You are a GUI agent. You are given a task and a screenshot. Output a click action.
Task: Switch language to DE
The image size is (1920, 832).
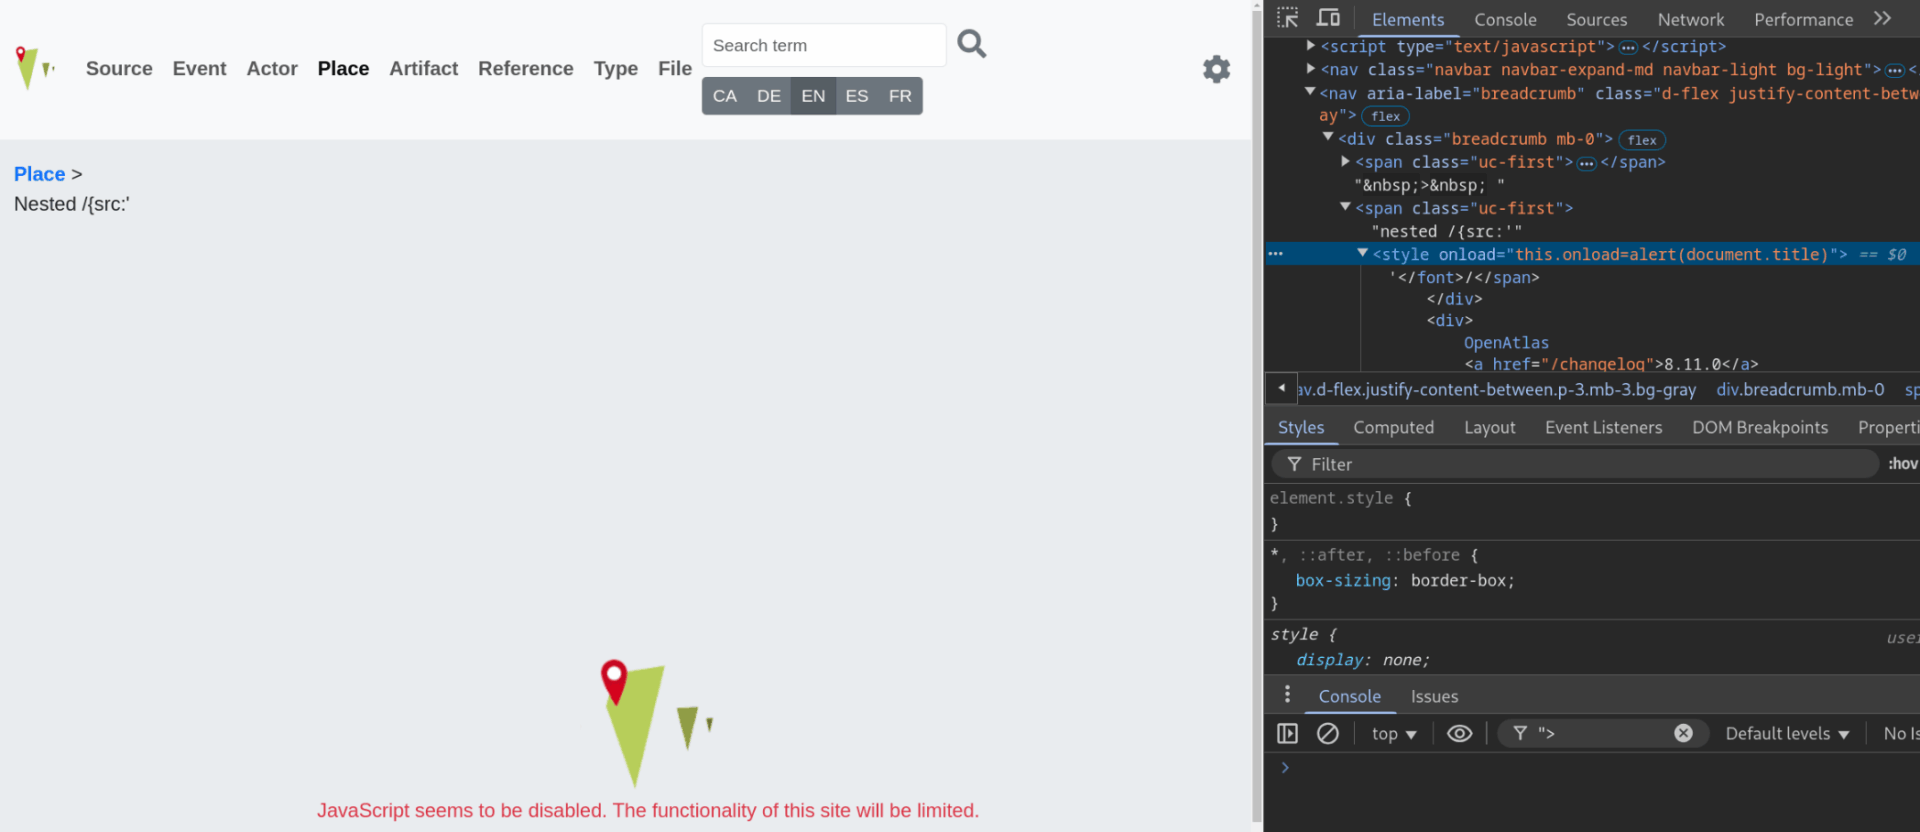pyautogui.click(x=769, y=96)
